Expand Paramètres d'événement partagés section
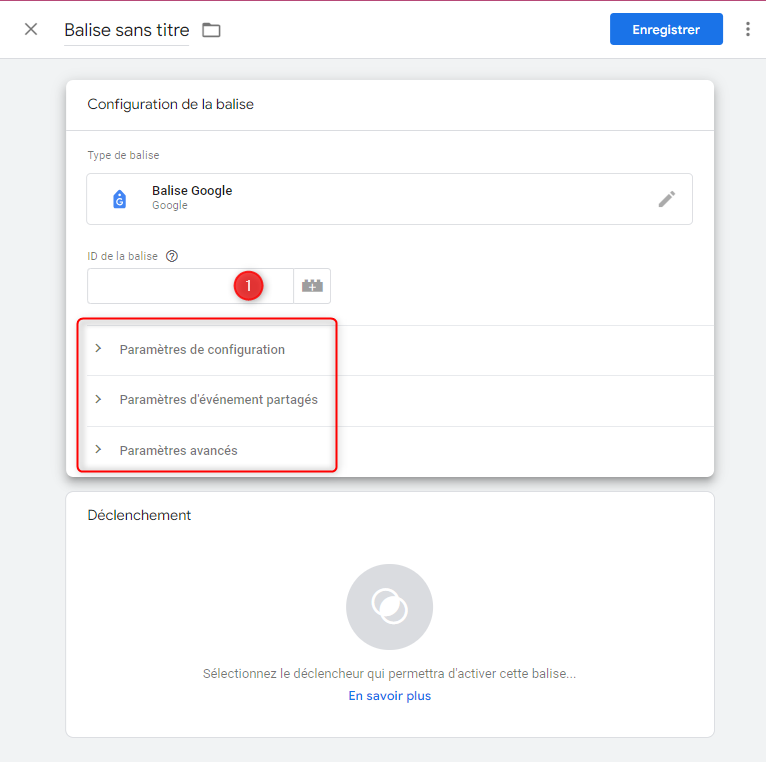This screenshot has width=766, height=762. point(400,400)
